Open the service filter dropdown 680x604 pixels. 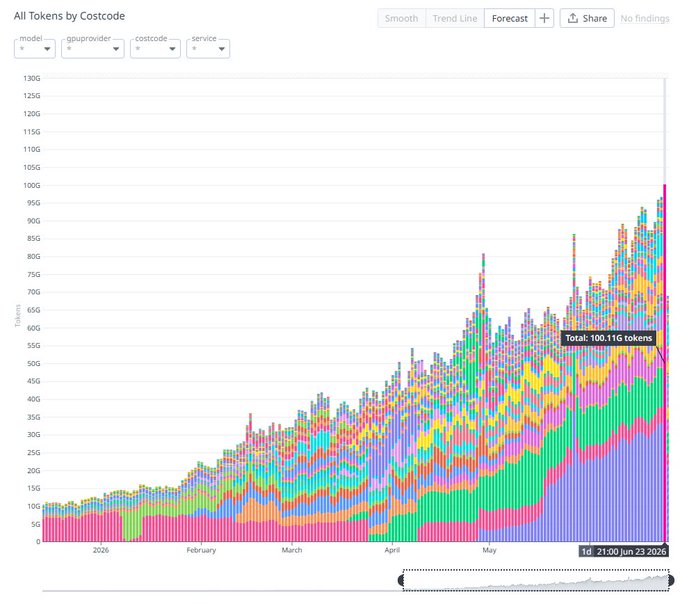[x=208, y=48]
